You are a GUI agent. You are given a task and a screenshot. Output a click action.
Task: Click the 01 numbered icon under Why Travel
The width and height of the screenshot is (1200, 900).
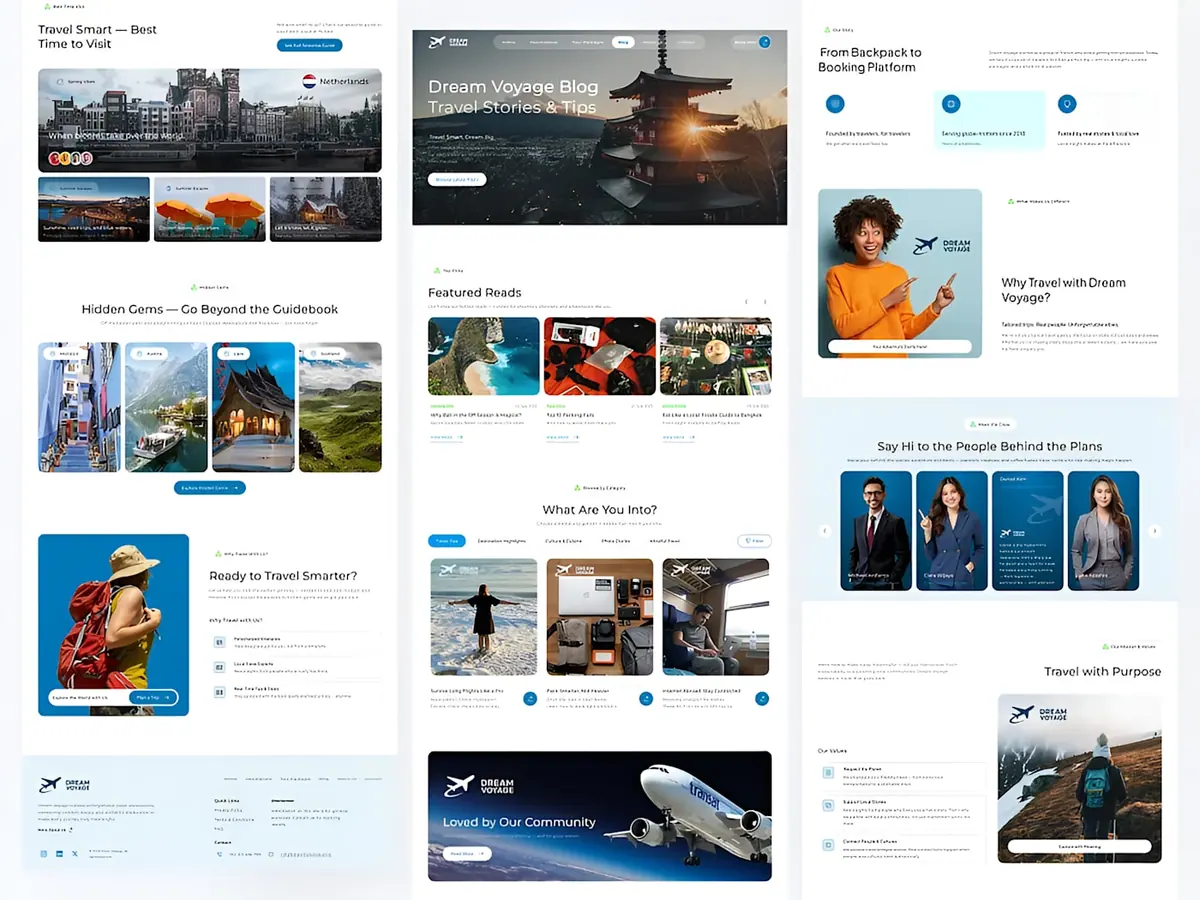click(x=219, y=642)
